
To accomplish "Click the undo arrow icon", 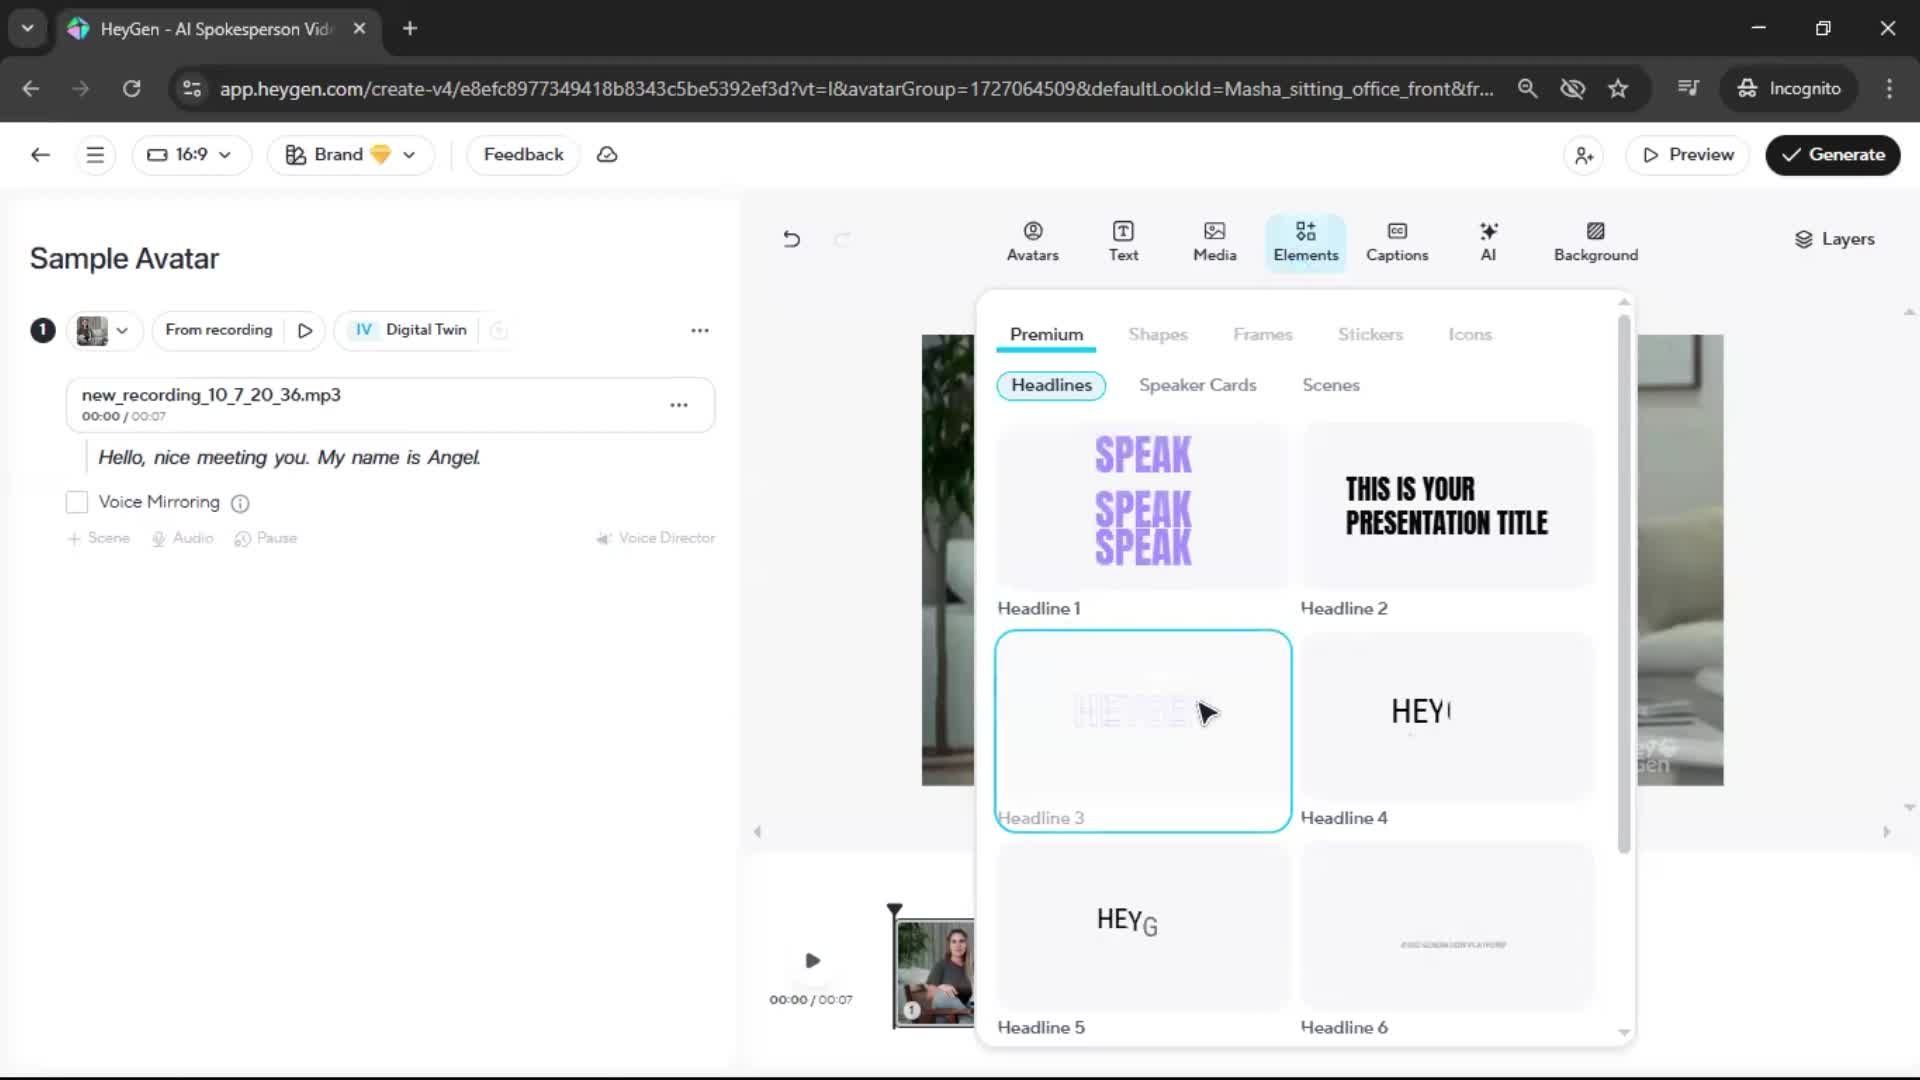I will [791, 239].
